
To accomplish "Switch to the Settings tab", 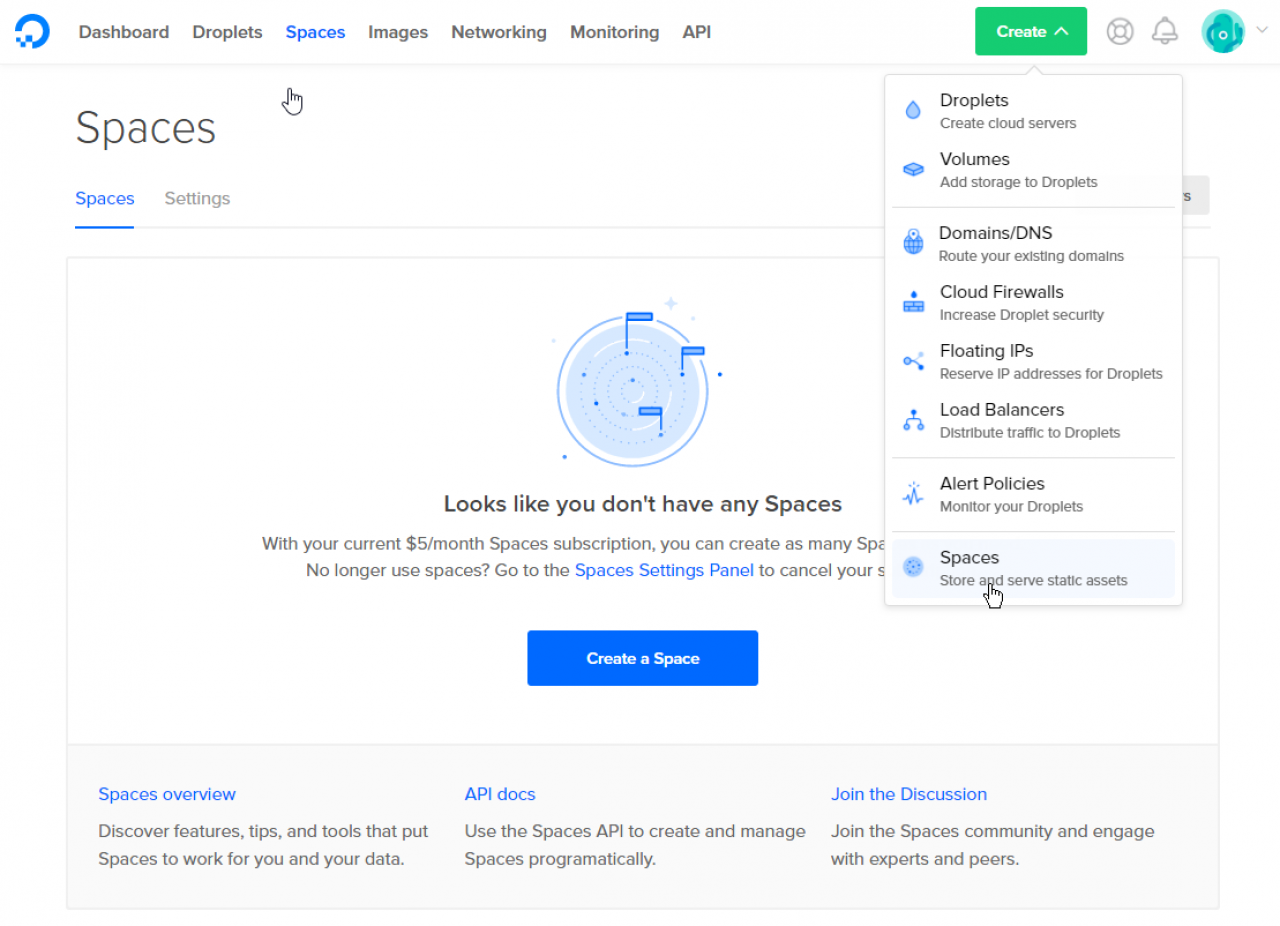I will point(196,198).
